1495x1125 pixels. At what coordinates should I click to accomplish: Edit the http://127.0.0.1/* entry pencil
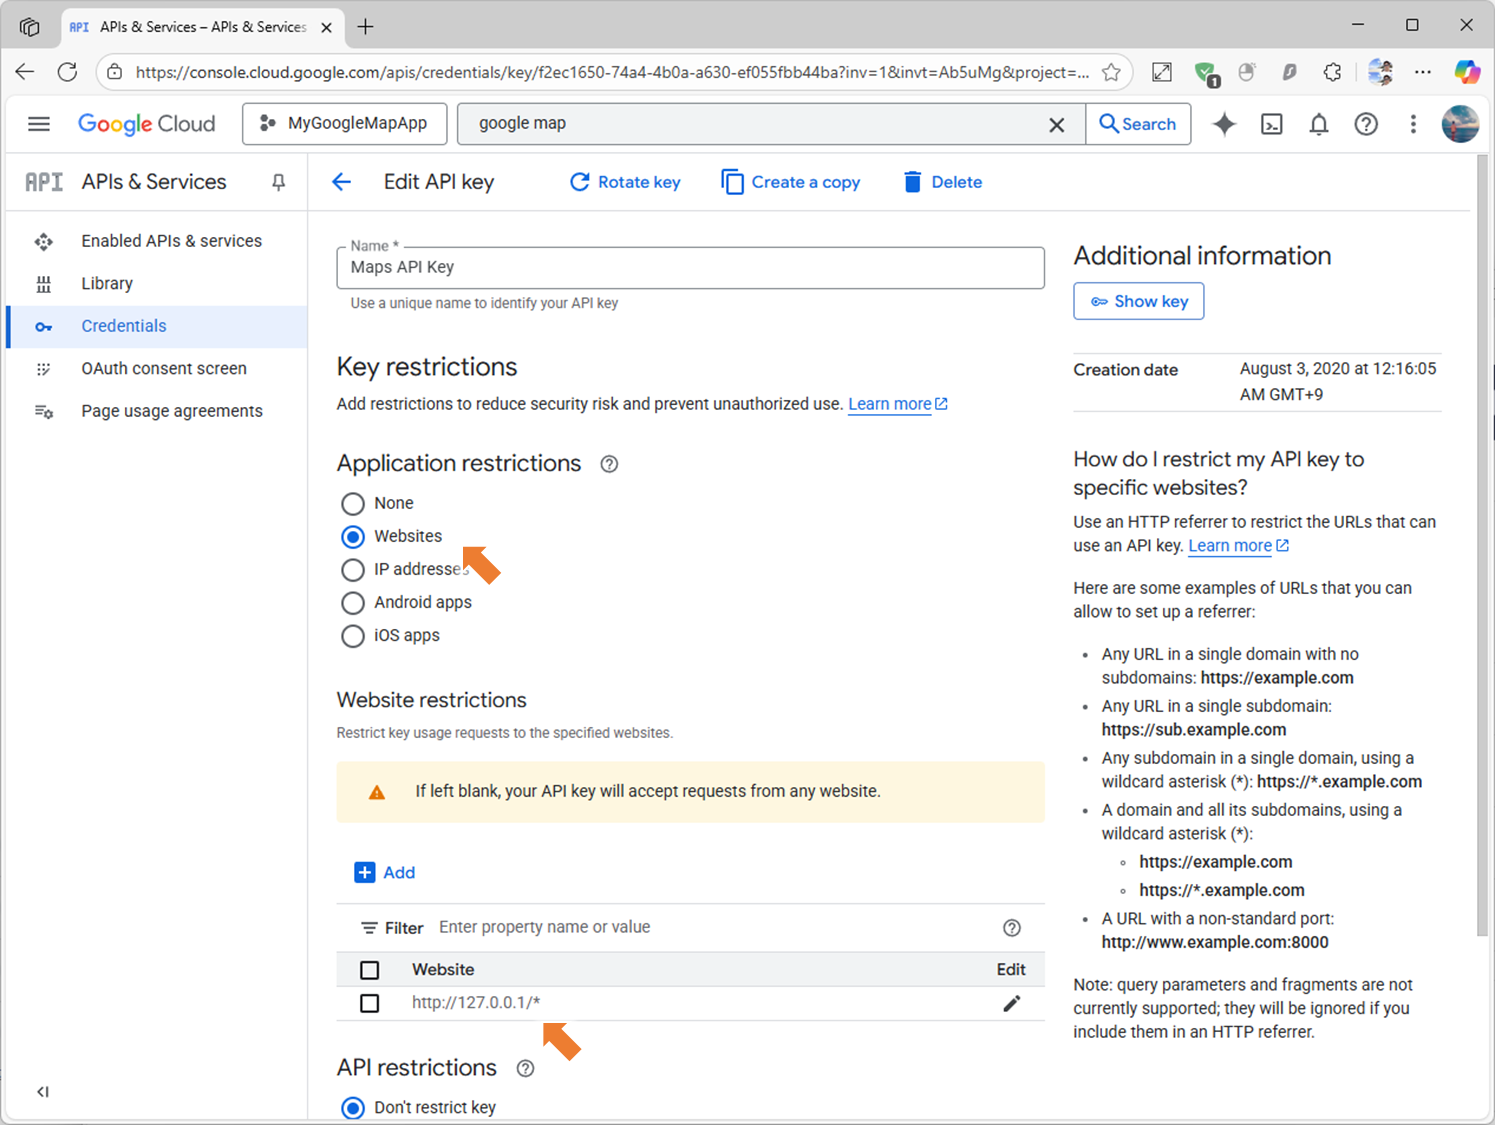coord(1012,1003)
